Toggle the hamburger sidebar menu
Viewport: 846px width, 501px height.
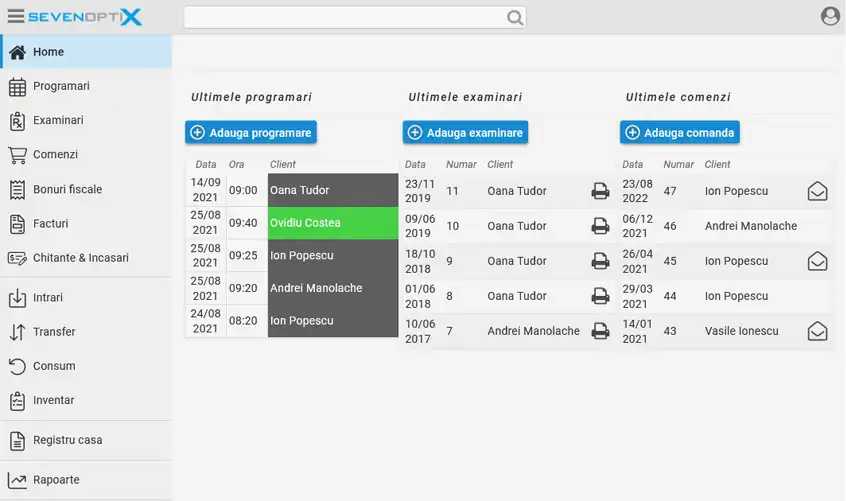point(15,16)
